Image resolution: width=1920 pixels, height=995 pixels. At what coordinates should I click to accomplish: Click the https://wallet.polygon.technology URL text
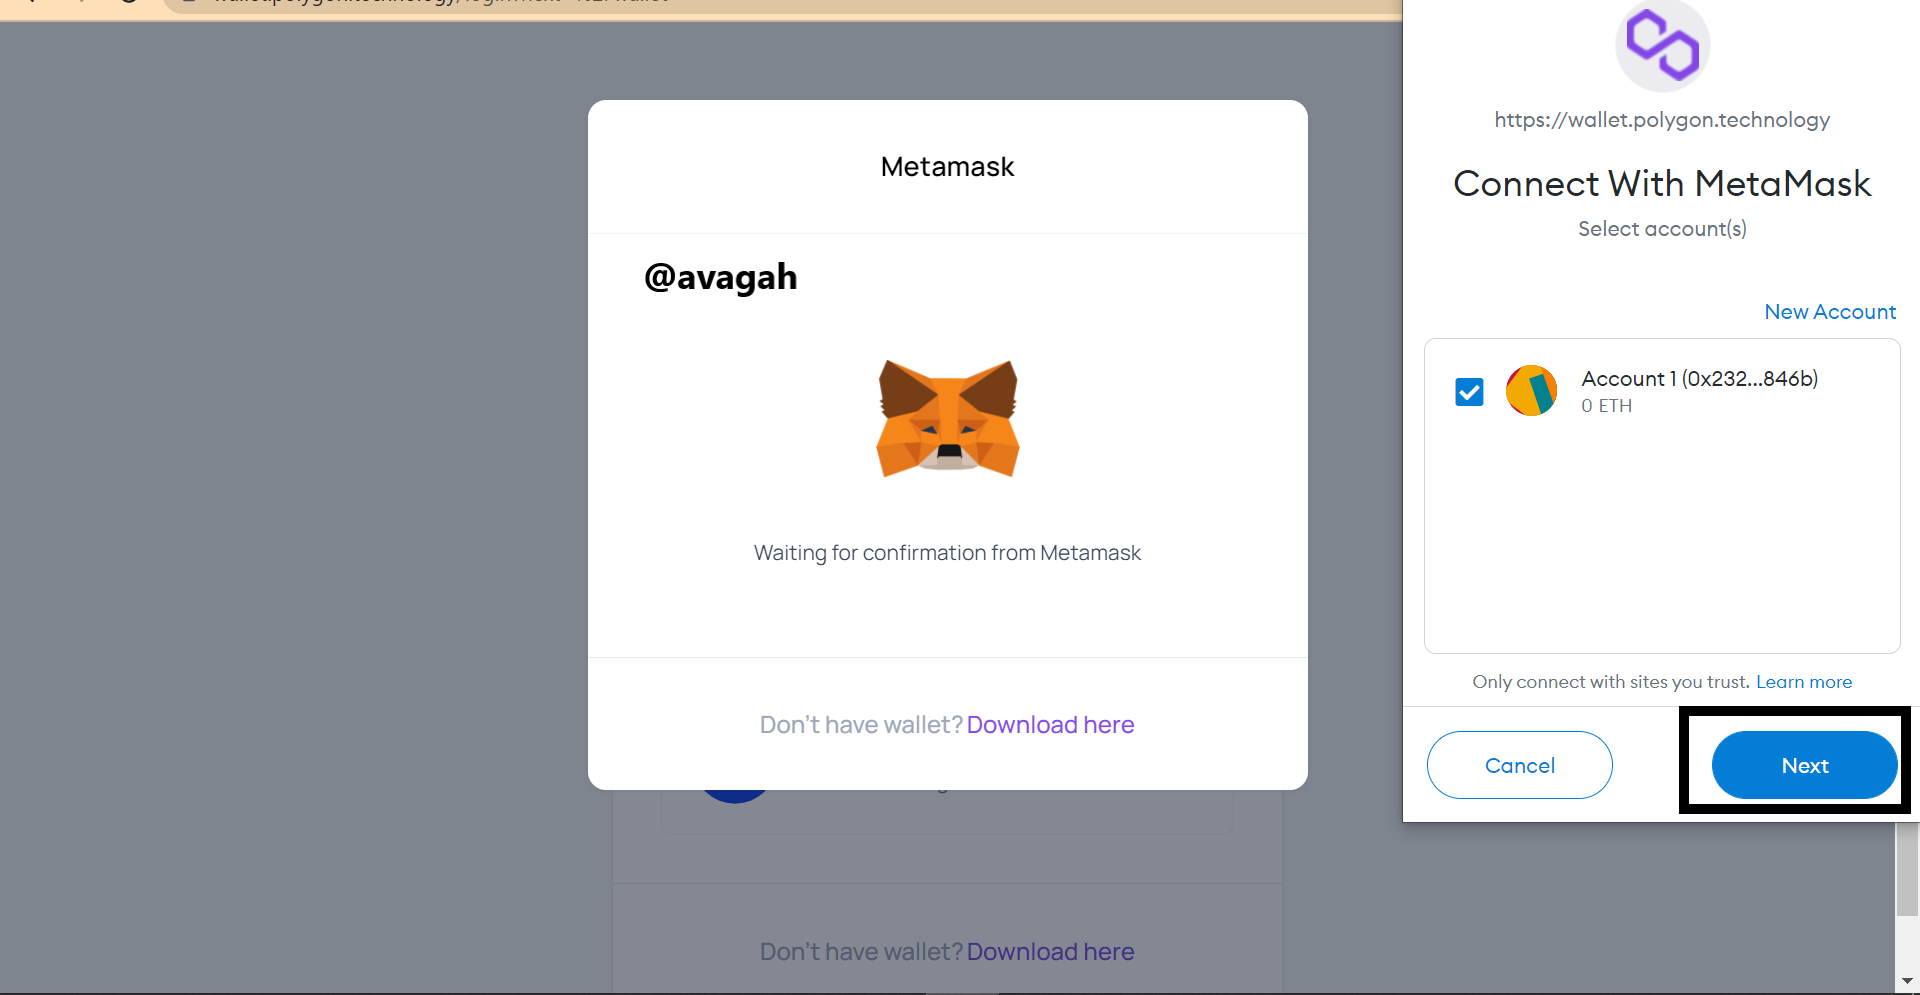[x=1662, y=120]
